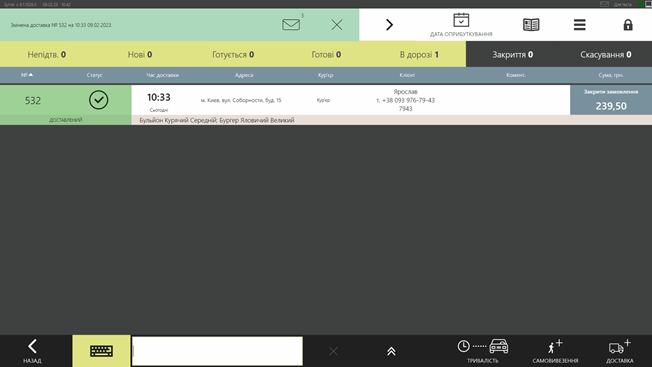
Task: Open the Закриття tab
Action: tap(512, 54)
